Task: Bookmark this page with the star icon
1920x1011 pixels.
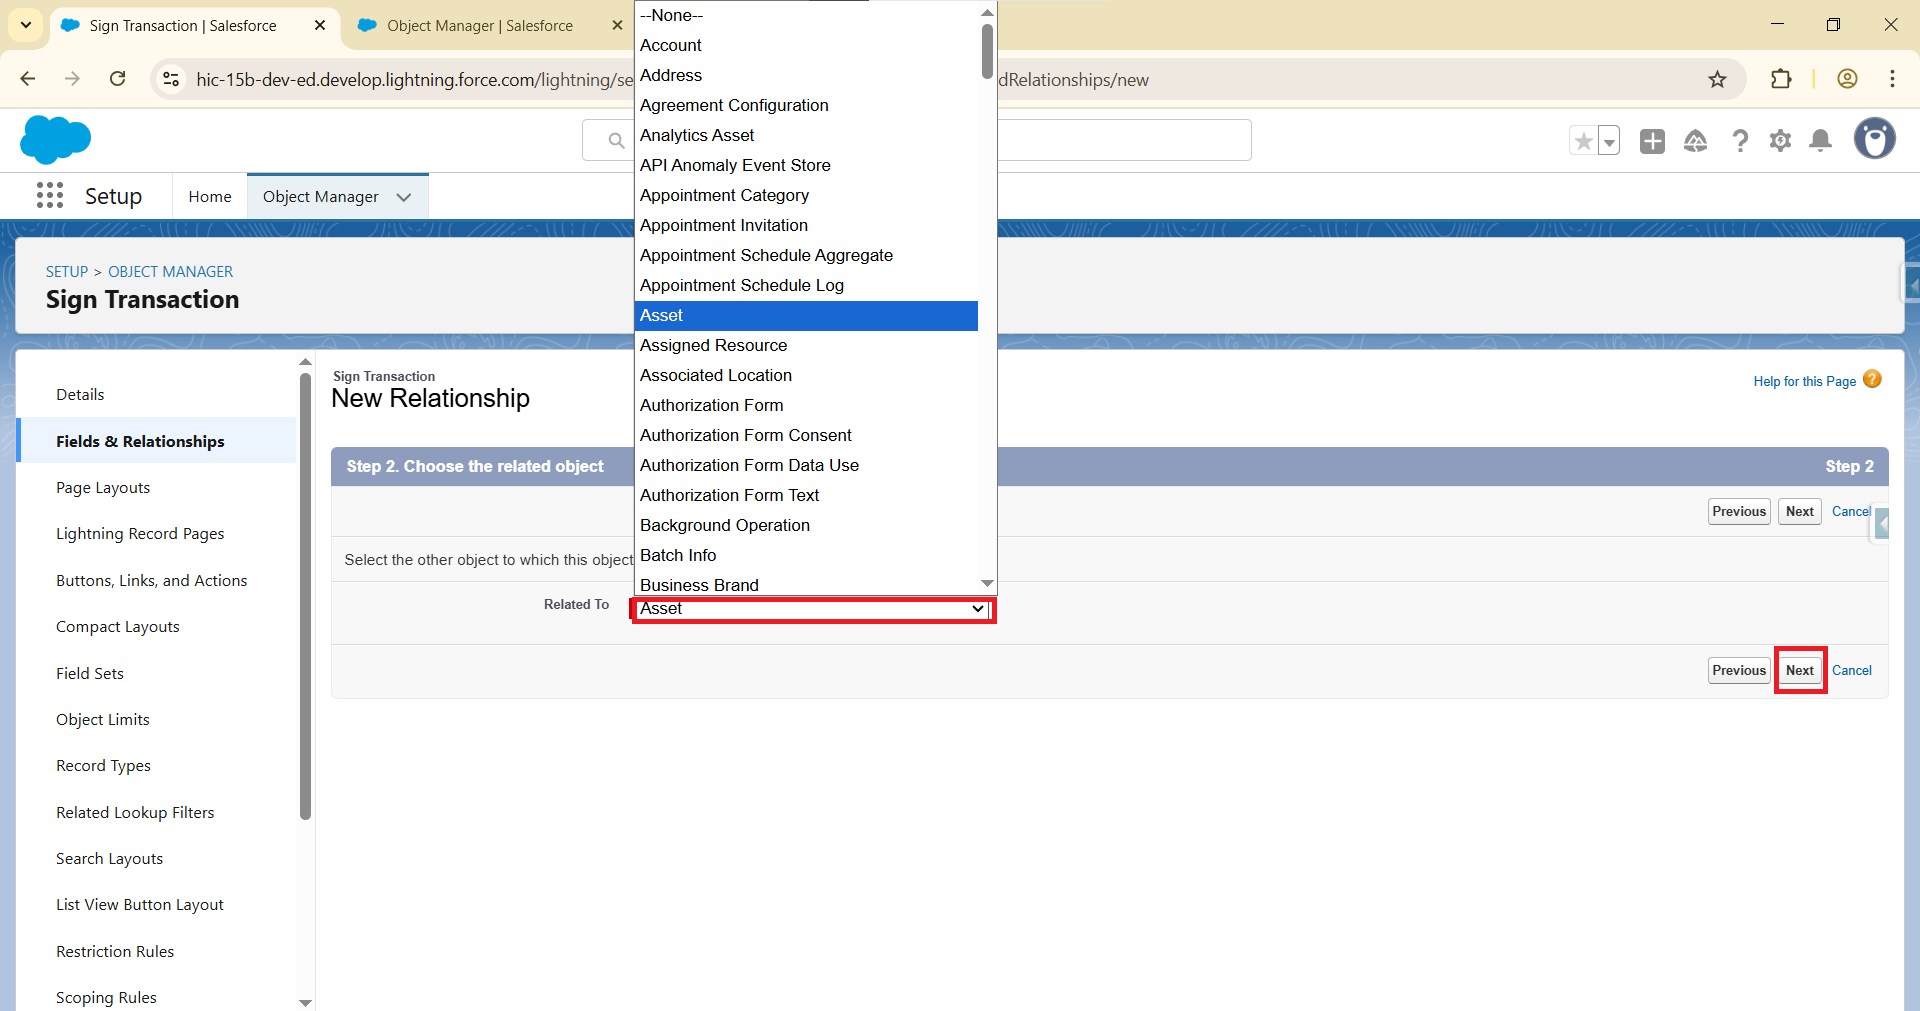Action: click(1717, 79)
